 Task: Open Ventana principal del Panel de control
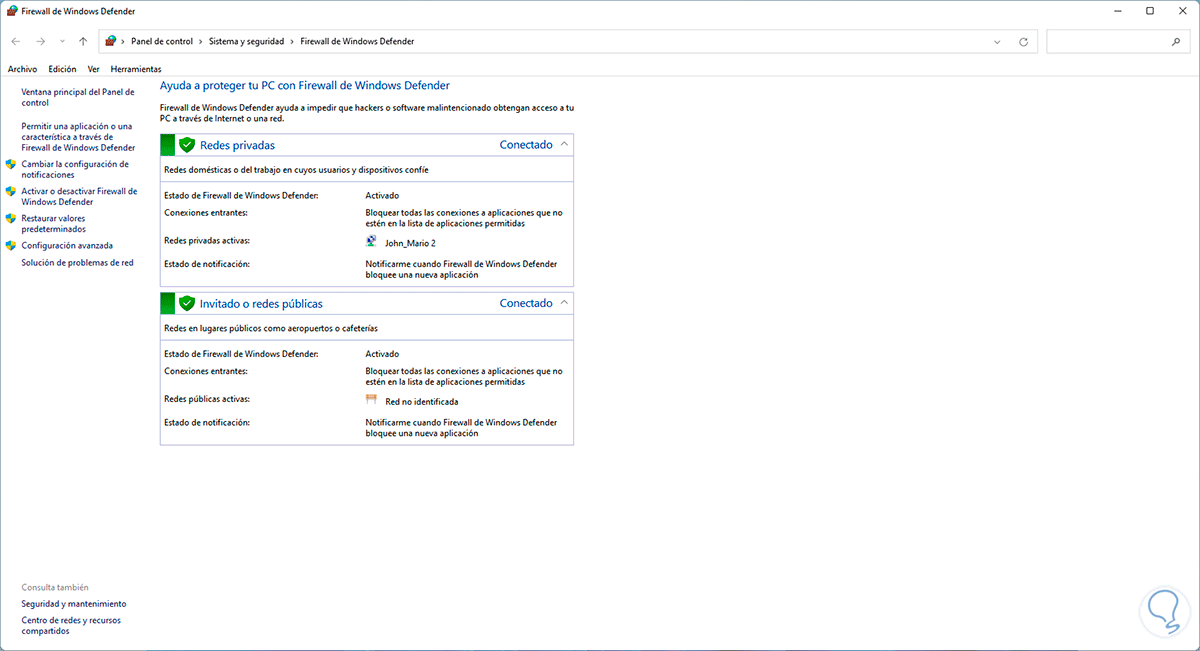point(78,97)
